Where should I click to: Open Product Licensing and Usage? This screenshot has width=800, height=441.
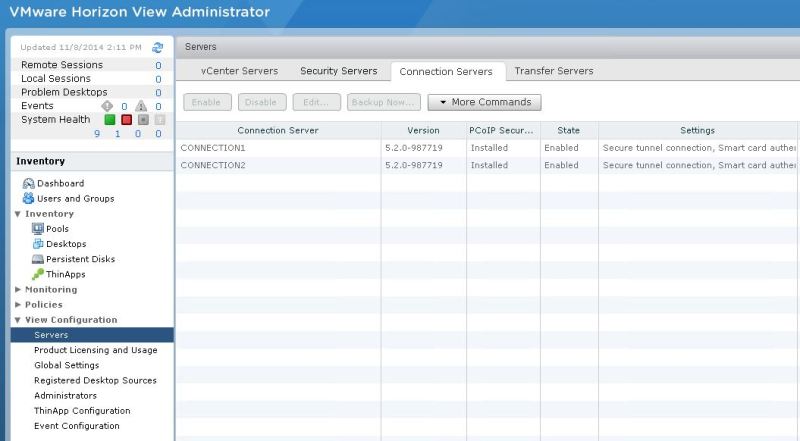95,350
